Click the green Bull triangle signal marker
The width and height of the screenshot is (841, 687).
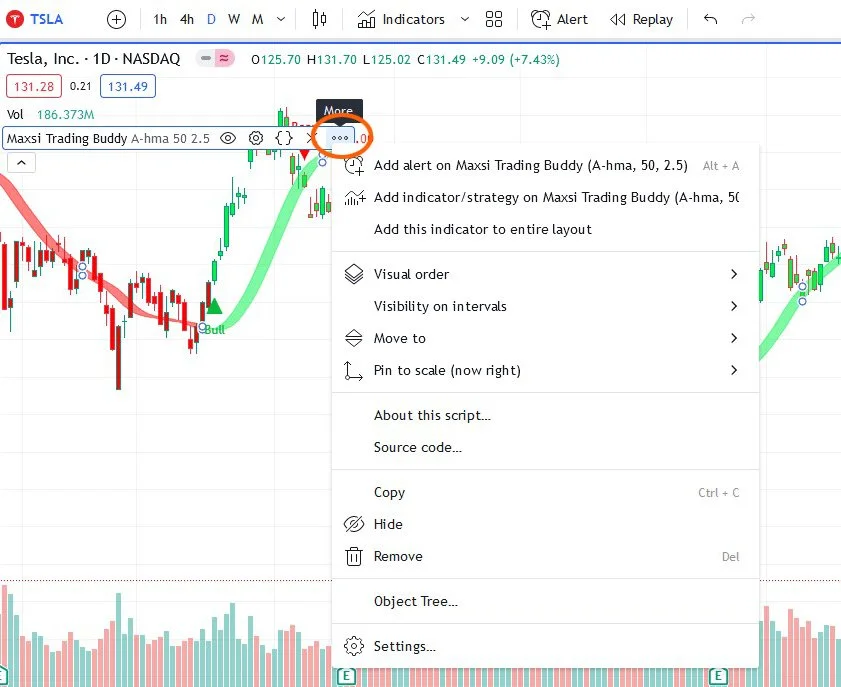click(x=214, y=306)
